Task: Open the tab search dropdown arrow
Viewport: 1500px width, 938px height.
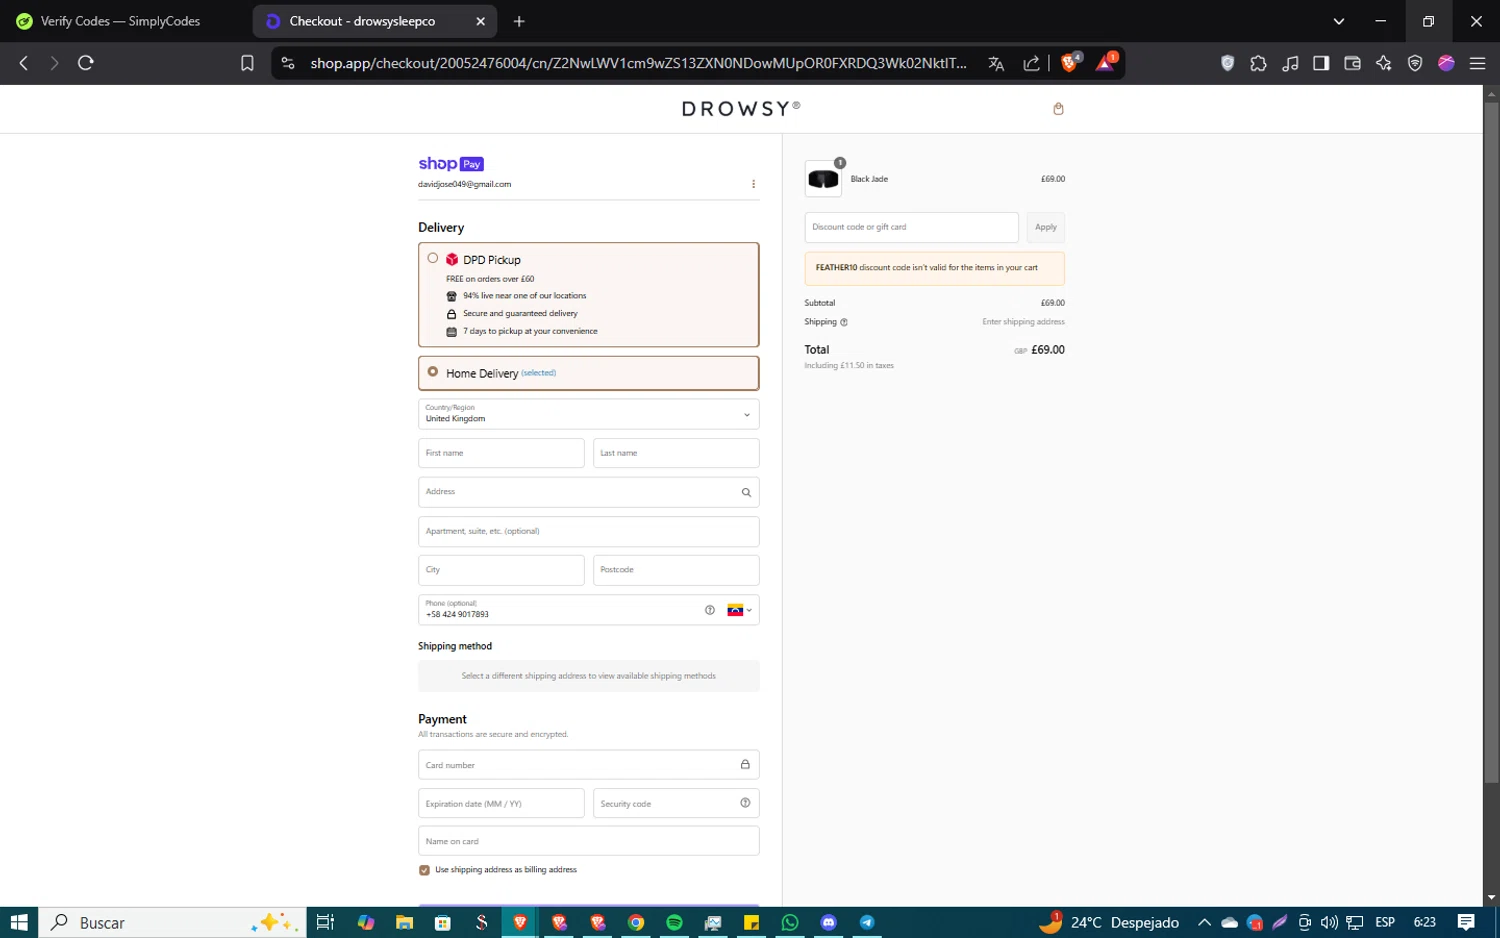Action: point(1338,21)
